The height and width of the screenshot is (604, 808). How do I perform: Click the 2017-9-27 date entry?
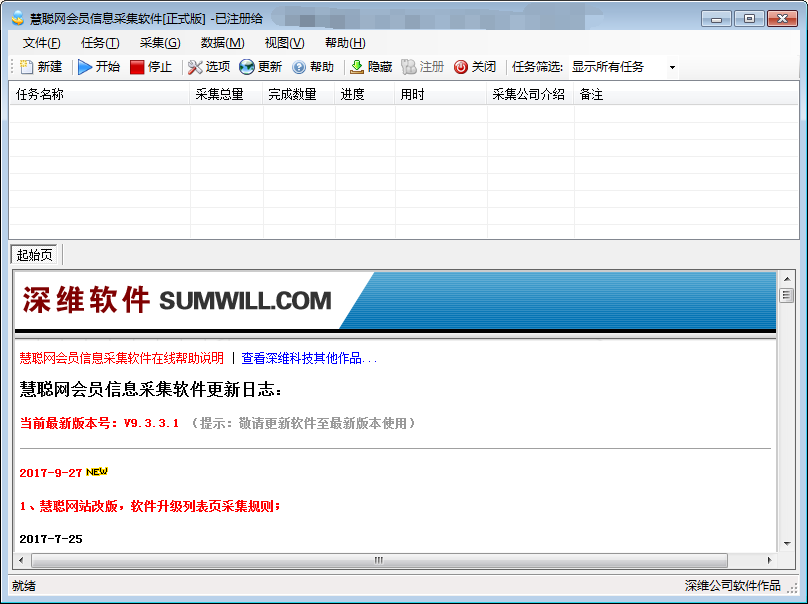[x=50, y=473]
